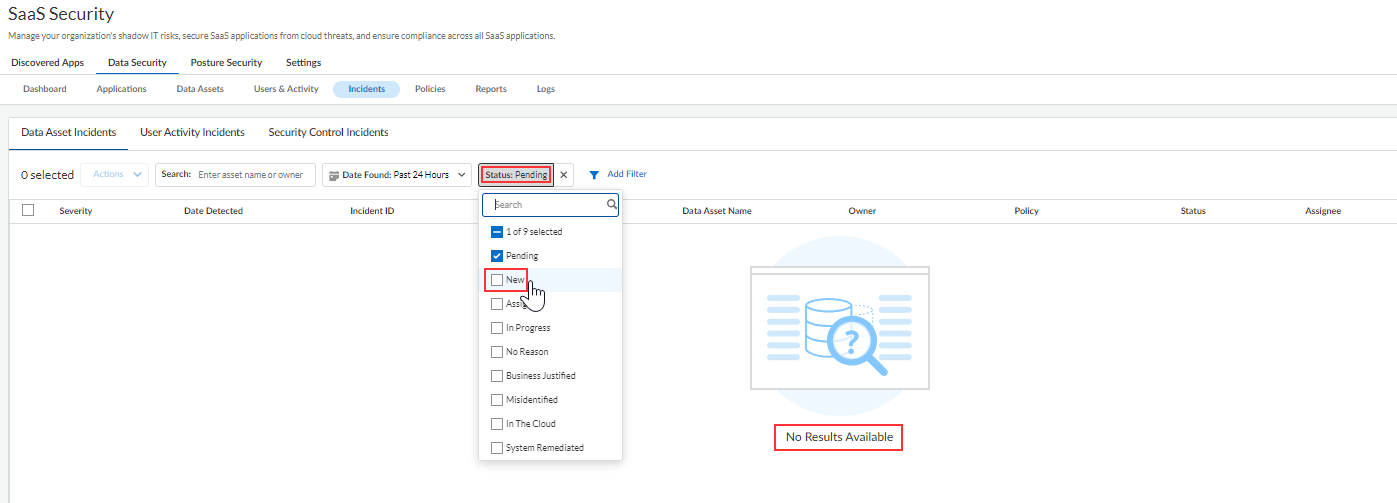Sort by the Severity column header

[x=76, y=211]
